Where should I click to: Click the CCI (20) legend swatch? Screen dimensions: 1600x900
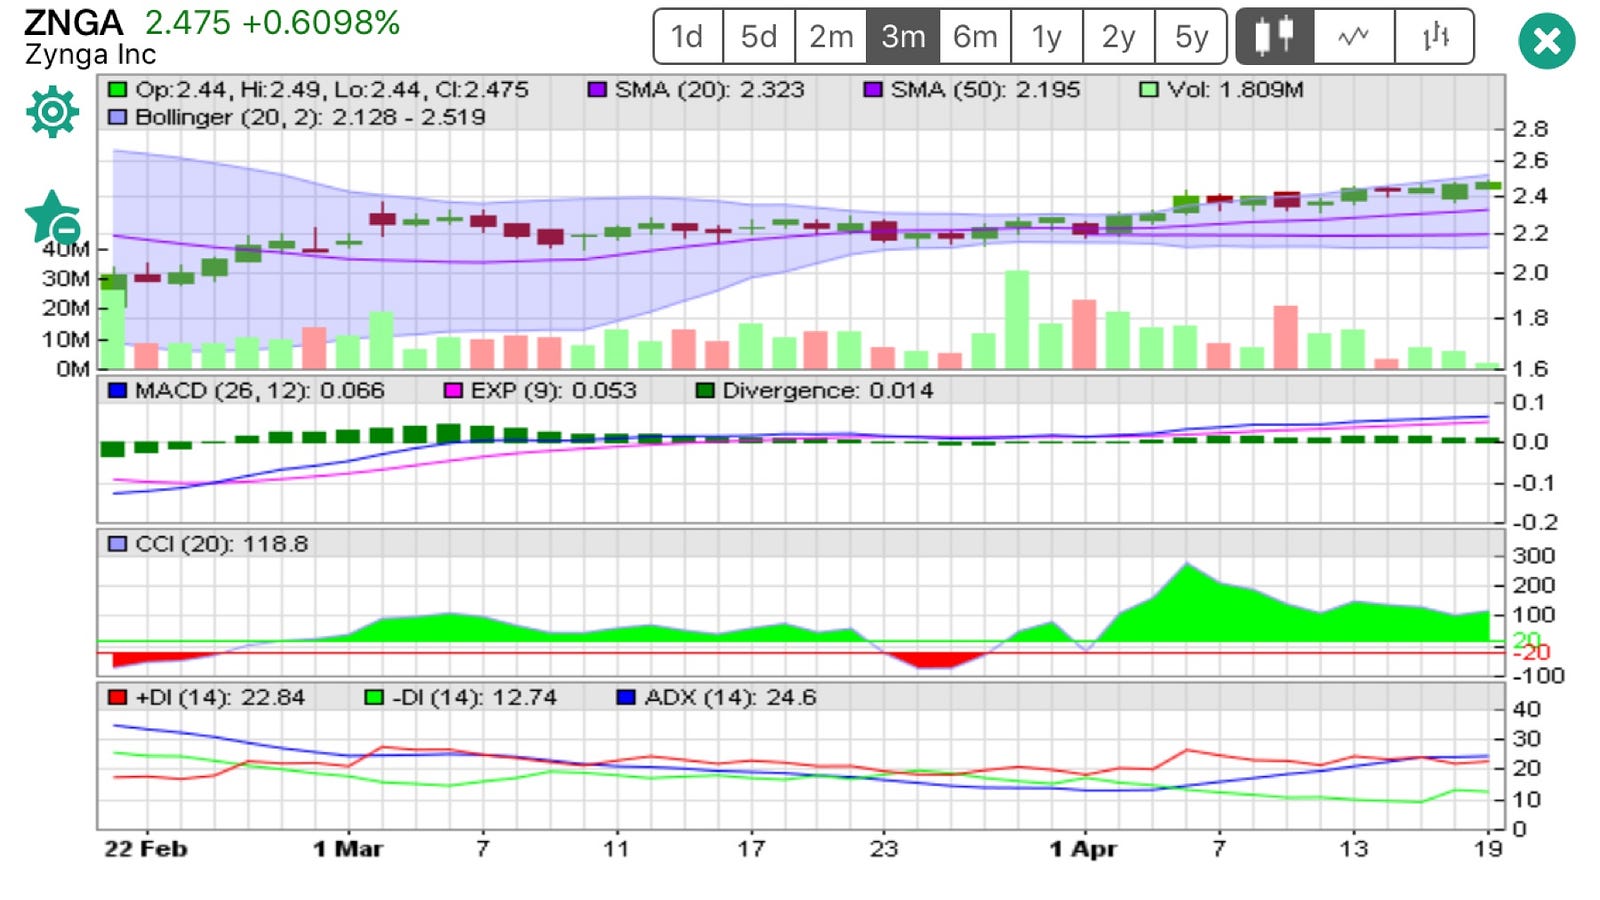[117, 544]
